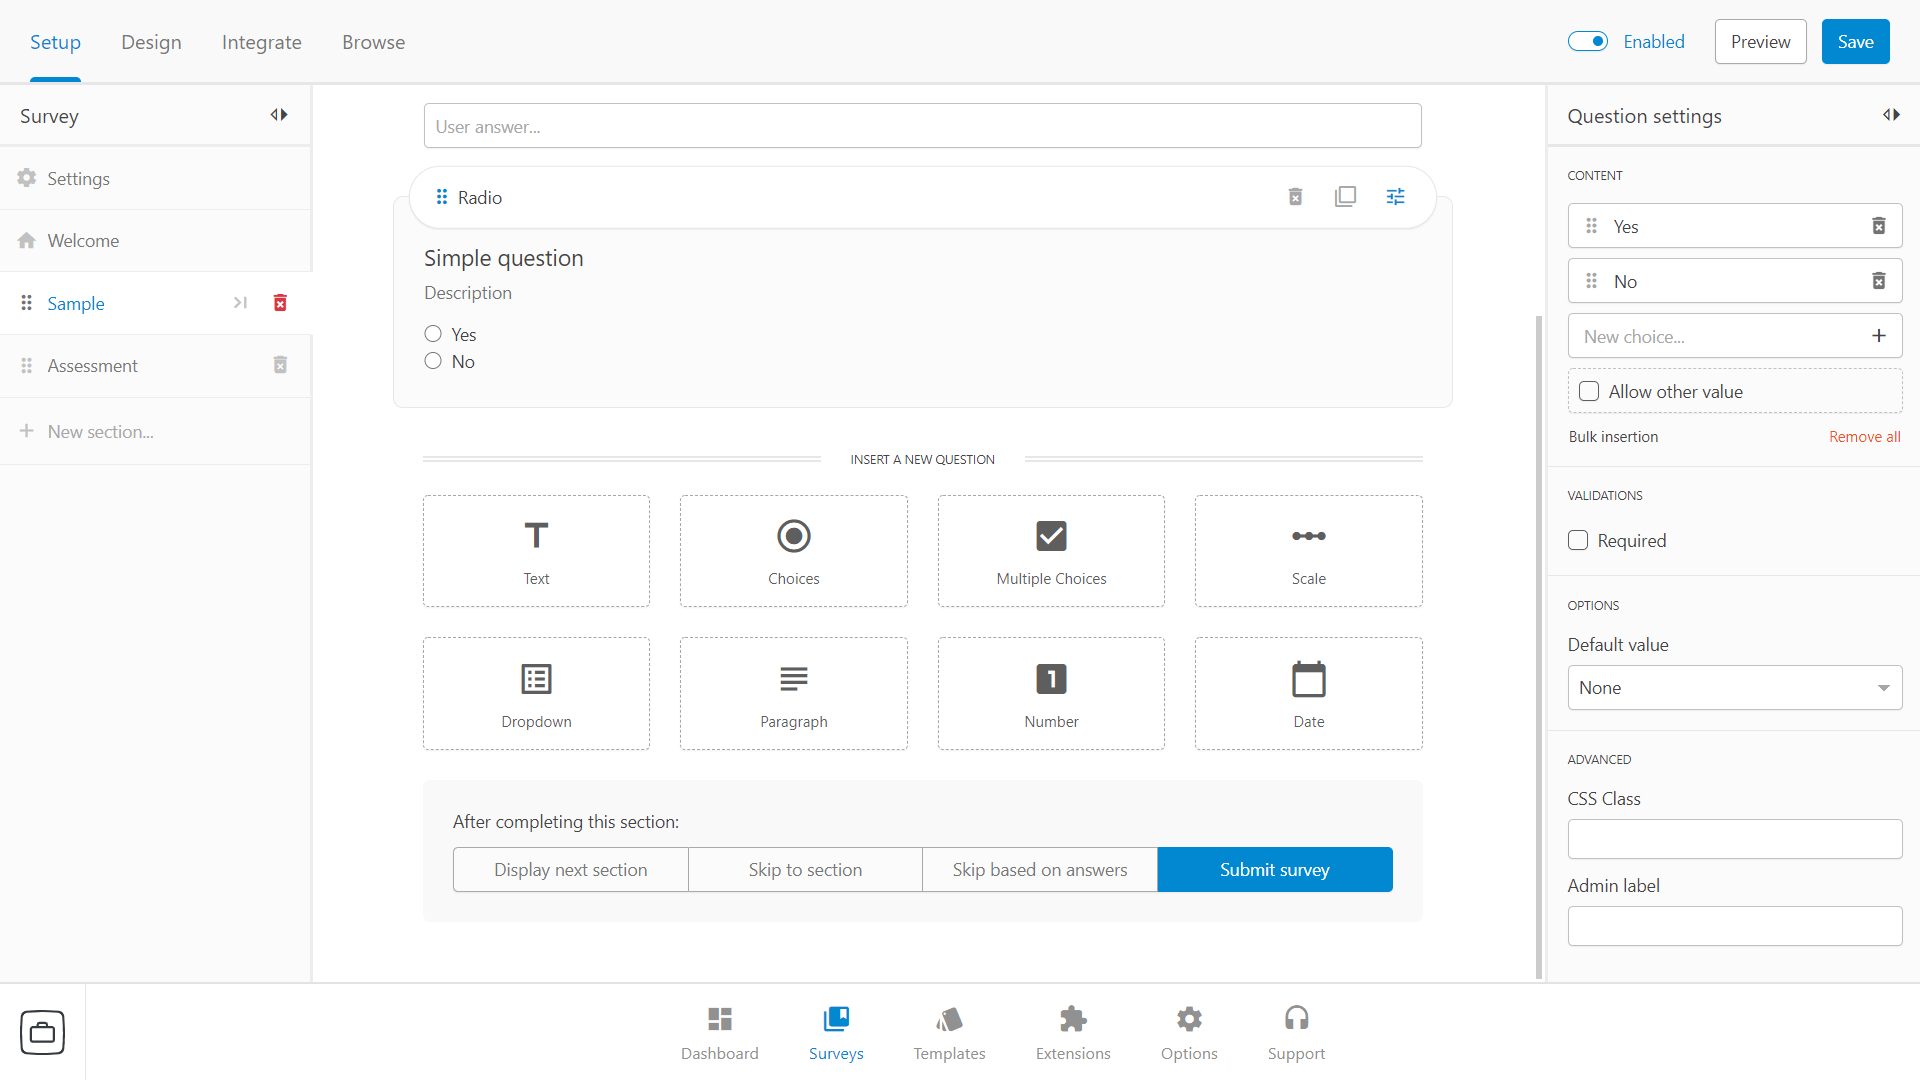Open Radio question settings sliders icon
1920x1080 pixels.
[1395, 197]
